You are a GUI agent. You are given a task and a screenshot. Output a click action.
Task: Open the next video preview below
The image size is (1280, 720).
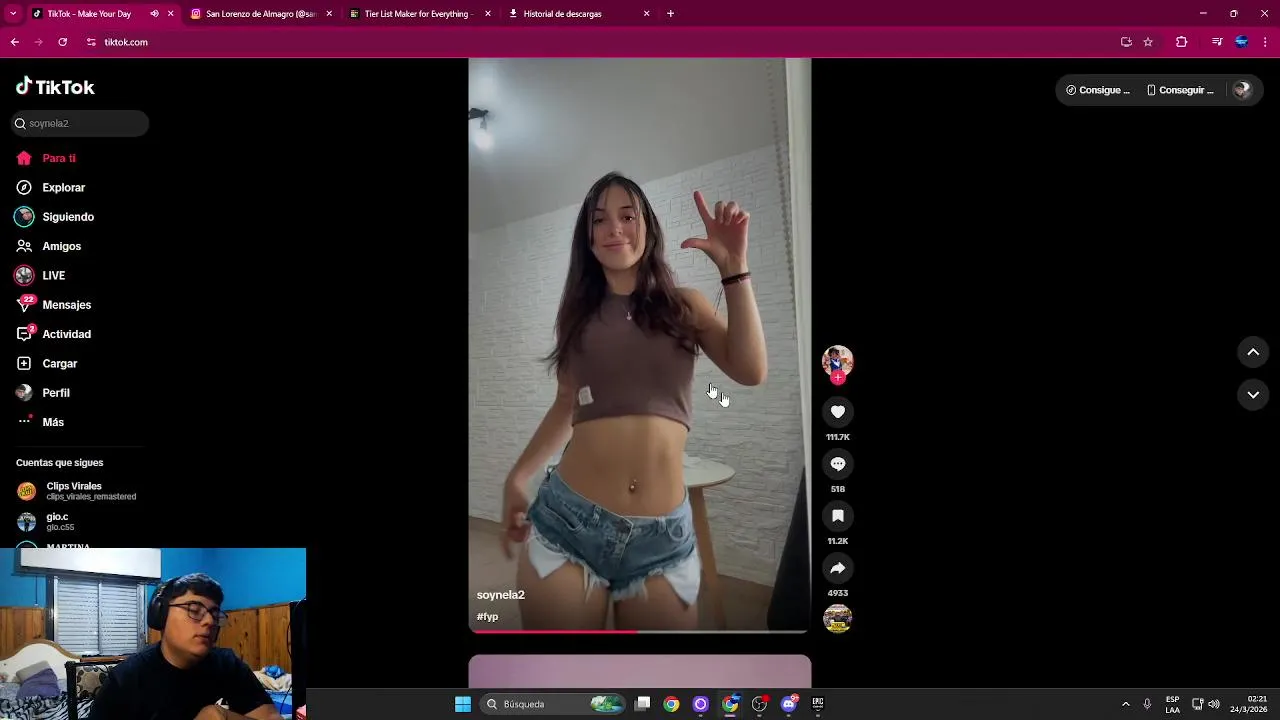point(640,671)
